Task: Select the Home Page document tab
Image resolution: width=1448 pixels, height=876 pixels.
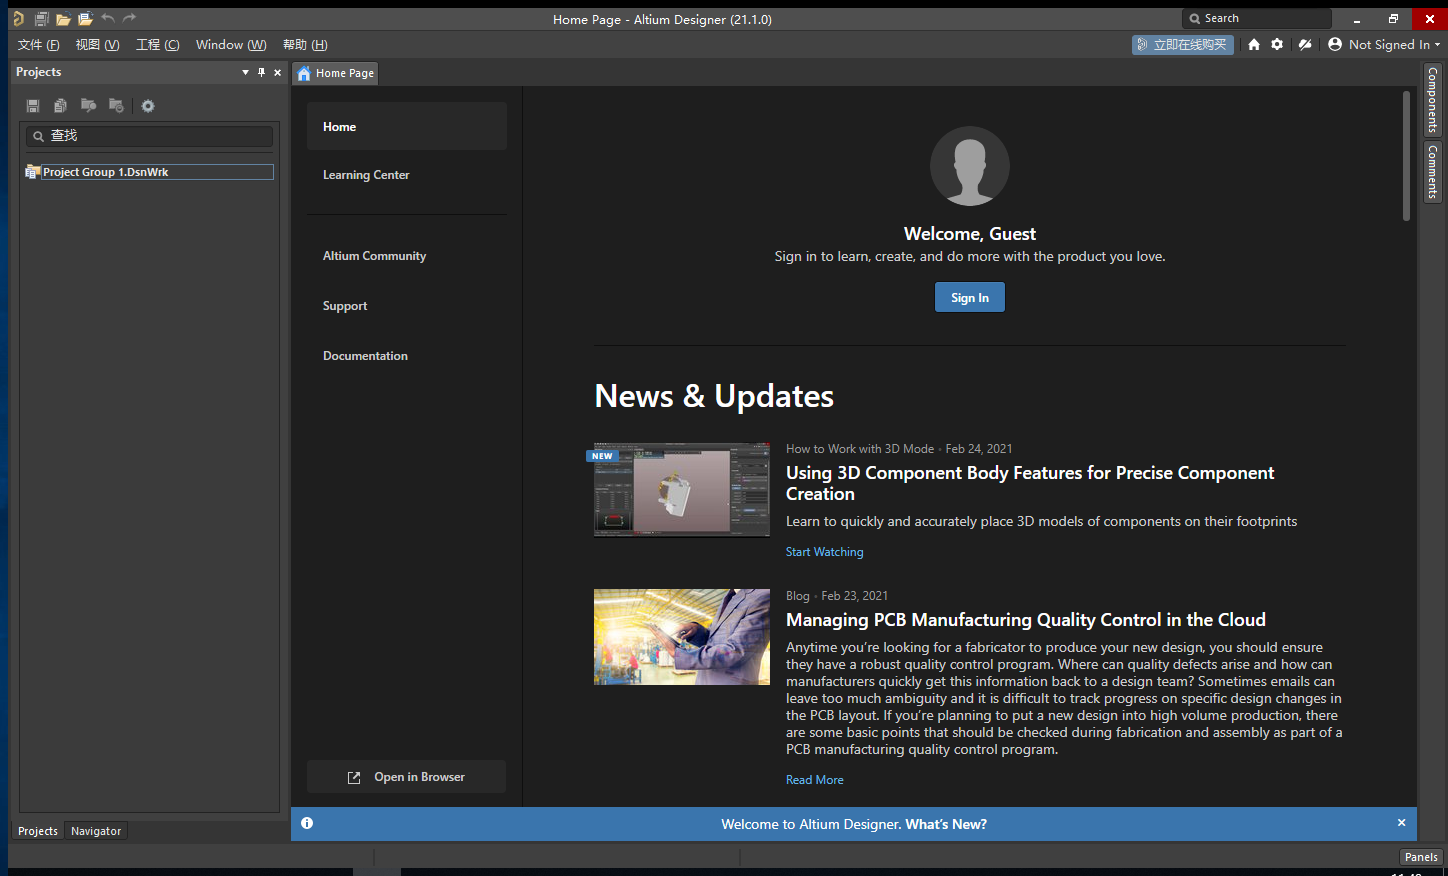Action: [336, 73]
